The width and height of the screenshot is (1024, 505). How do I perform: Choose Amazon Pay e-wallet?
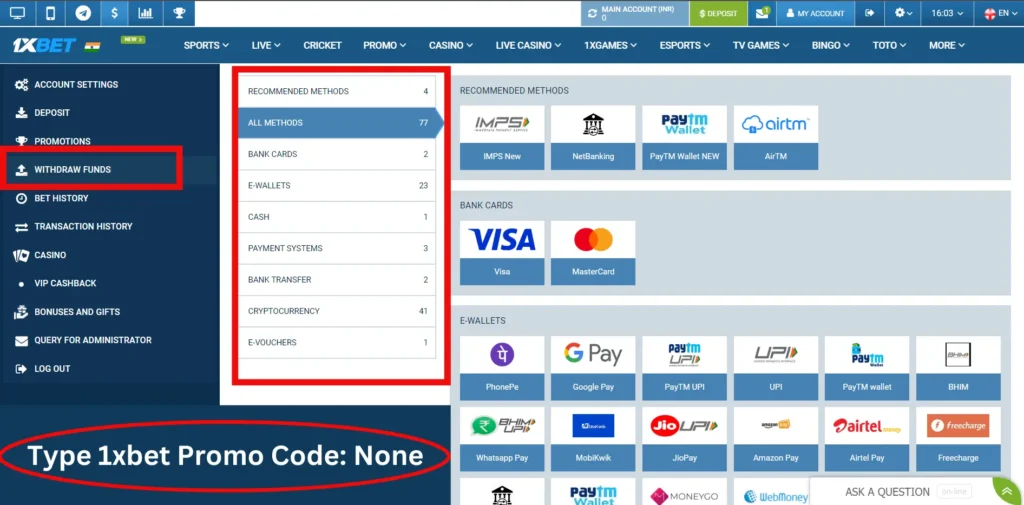pyautogui.click(x=776, y=439)
